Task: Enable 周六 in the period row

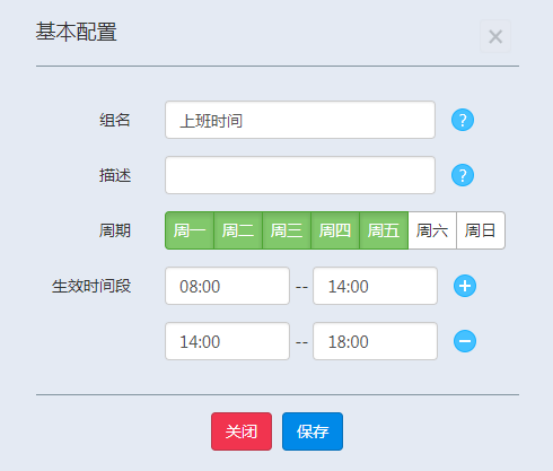Action: [x=432, y=230]
